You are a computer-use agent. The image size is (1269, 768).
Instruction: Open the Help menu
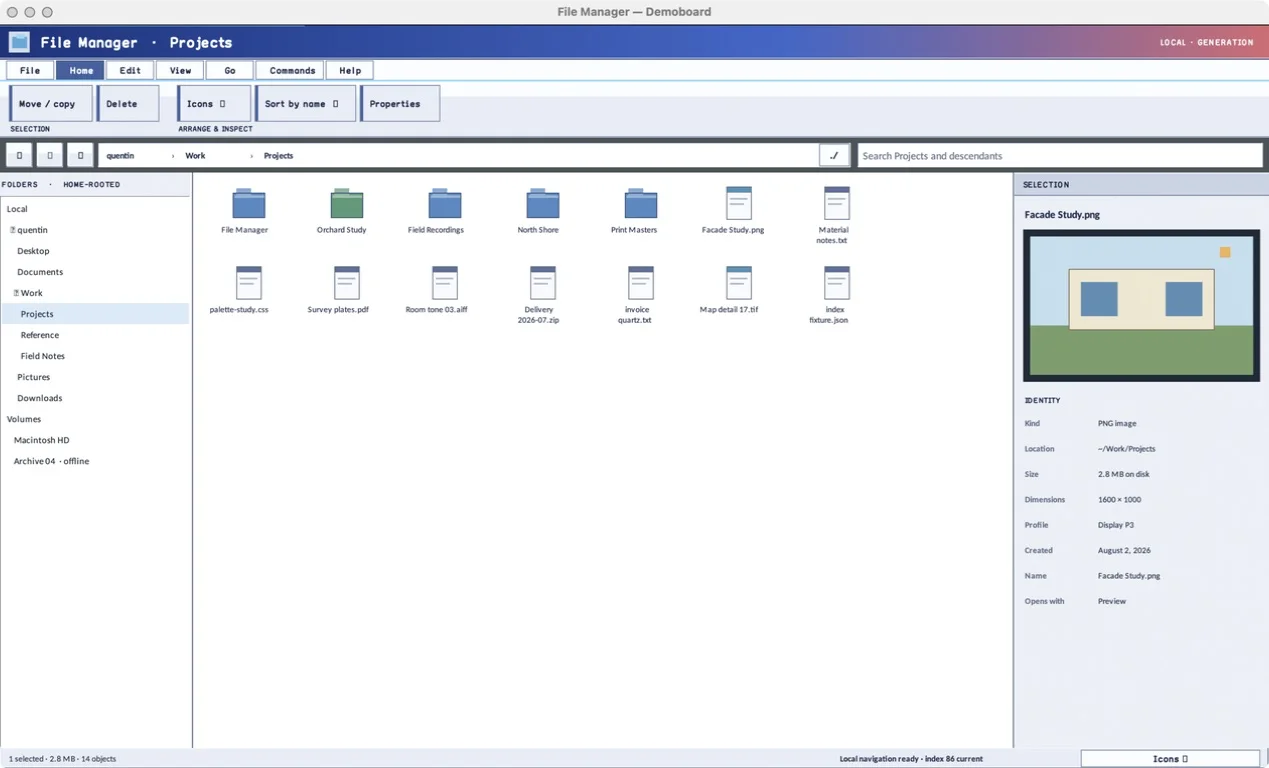click(x=350, y=70)
